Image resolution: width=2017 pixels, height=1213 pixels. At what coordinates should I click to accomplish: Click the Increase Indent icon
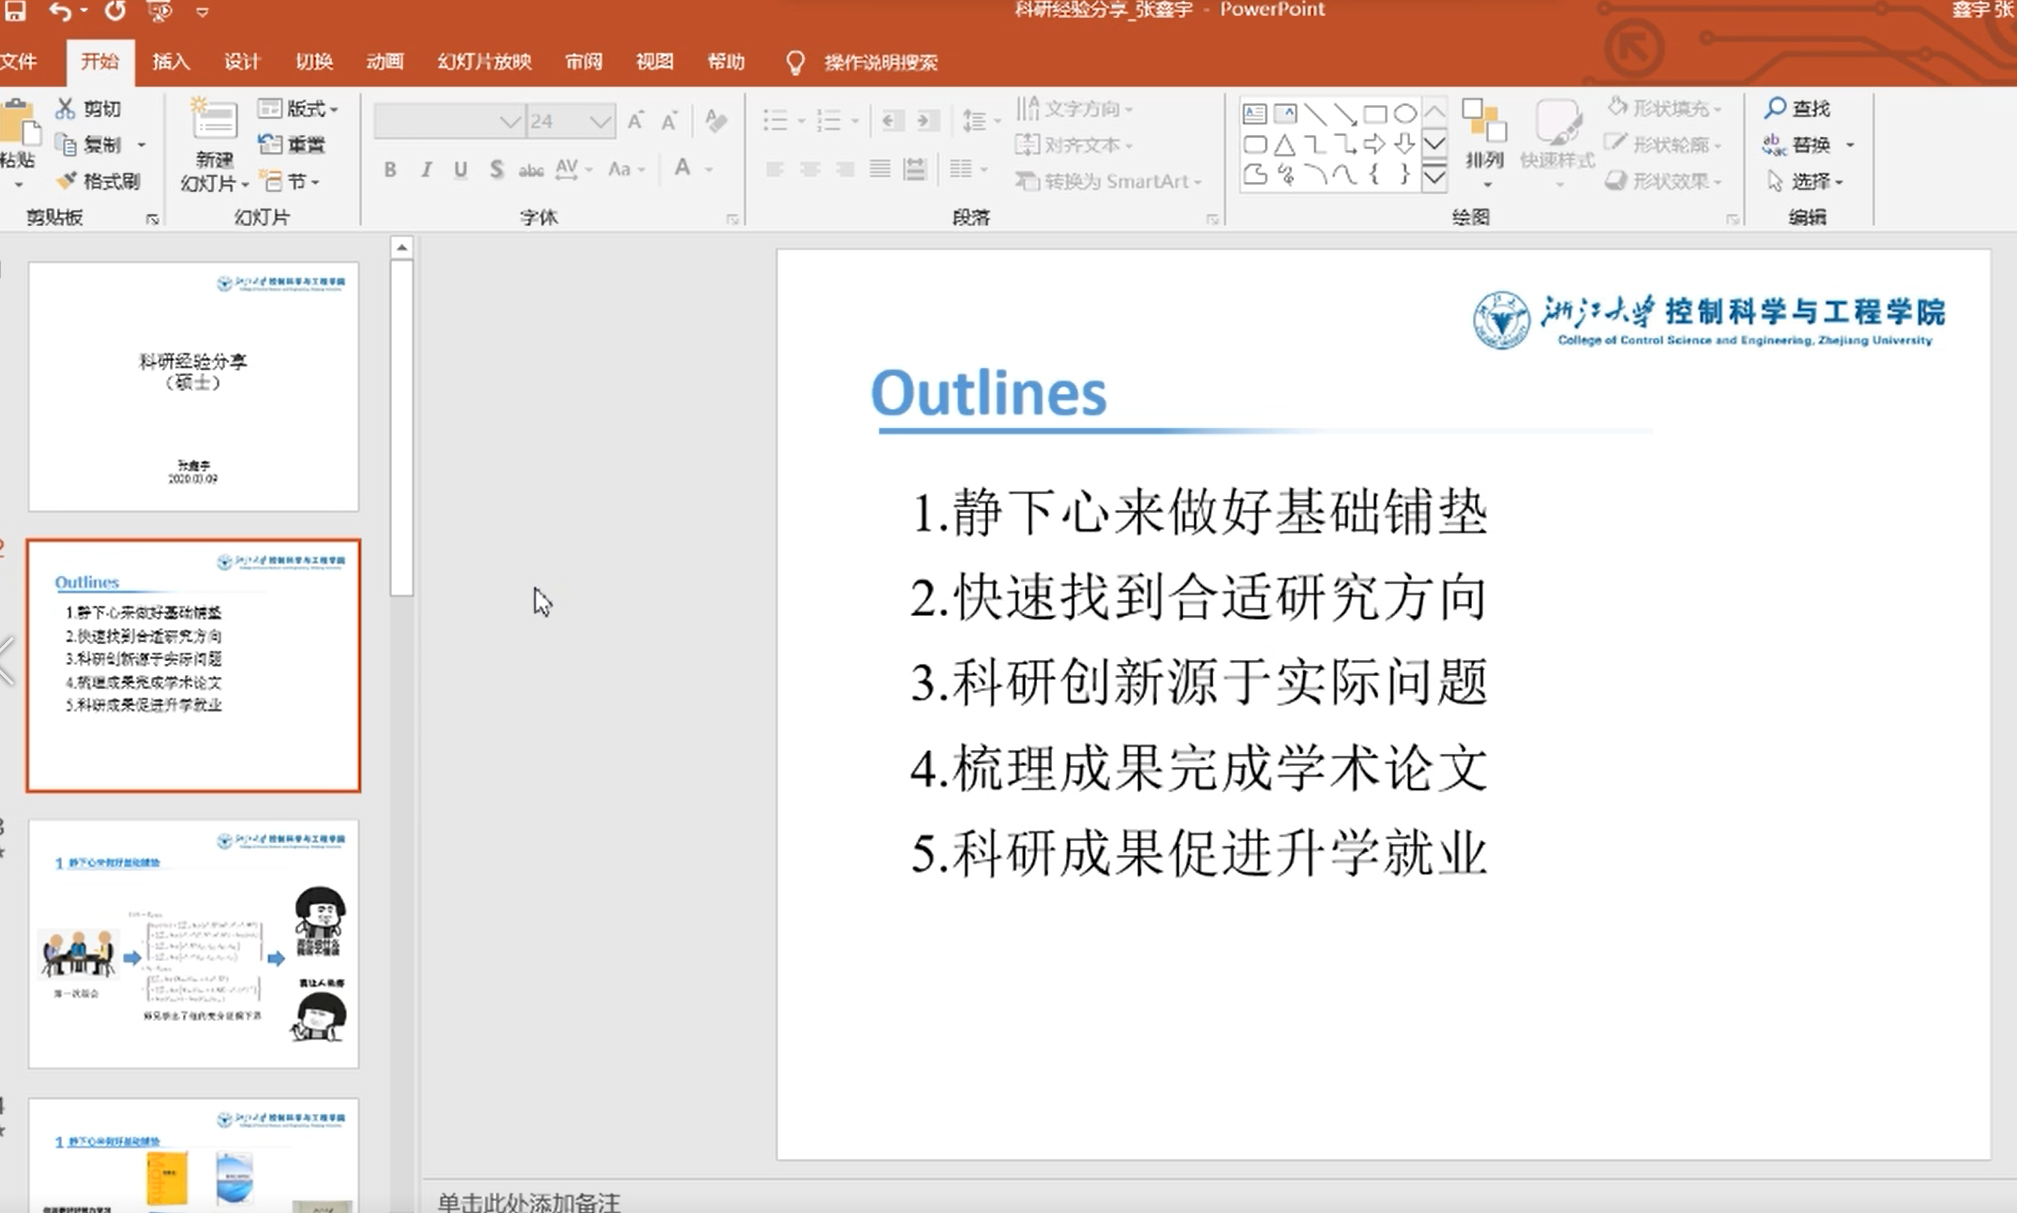[x=927, y=121]
